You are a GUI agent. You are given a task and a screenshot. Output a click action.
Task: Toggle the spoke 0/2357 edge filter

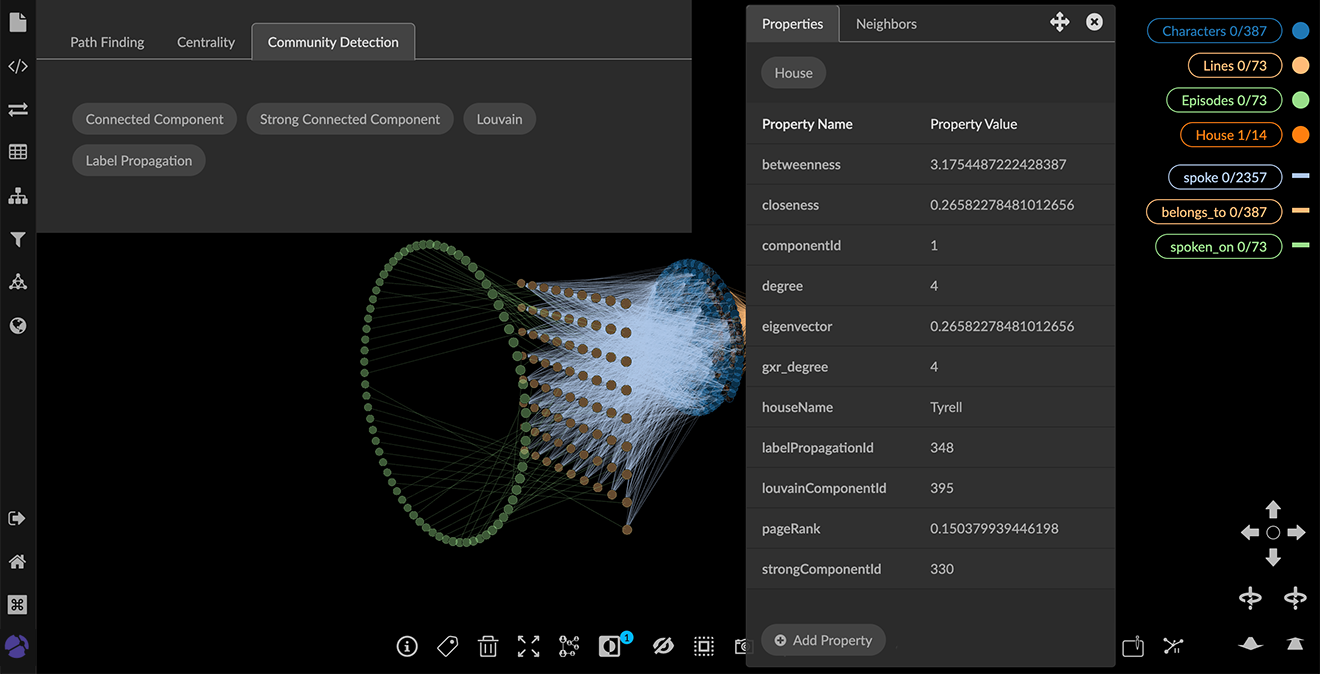point(1224,177)
